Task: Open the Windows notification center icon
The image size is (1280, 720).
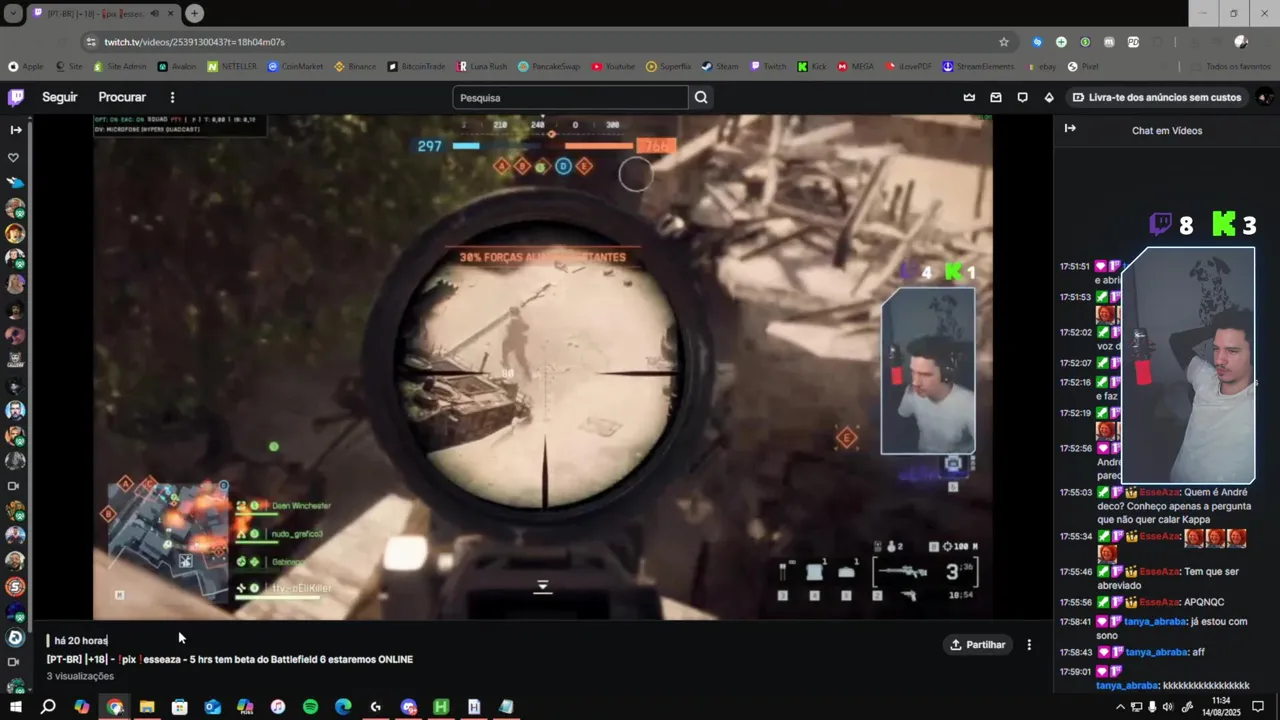Action: 1259,707
